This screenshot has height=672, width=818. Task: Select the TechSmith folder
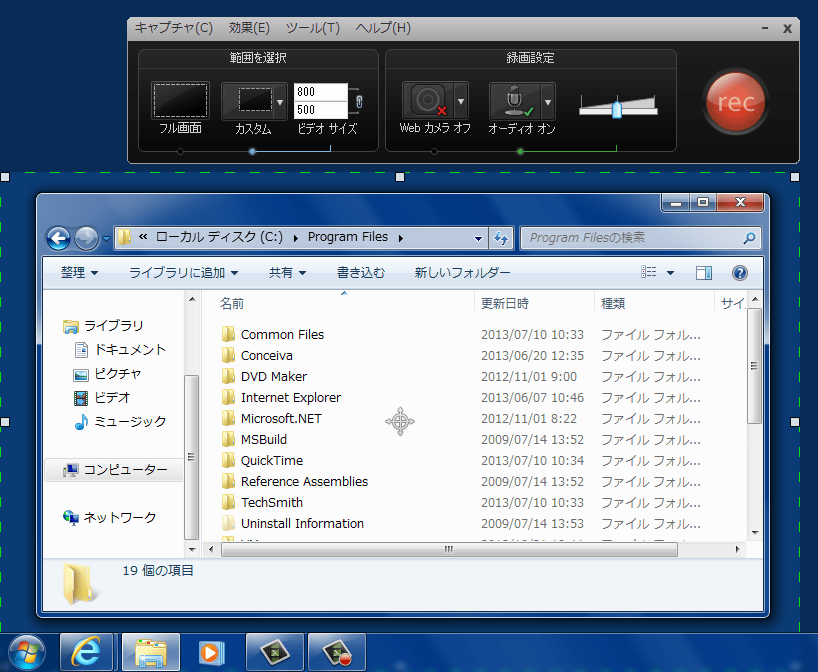(272, 502)
